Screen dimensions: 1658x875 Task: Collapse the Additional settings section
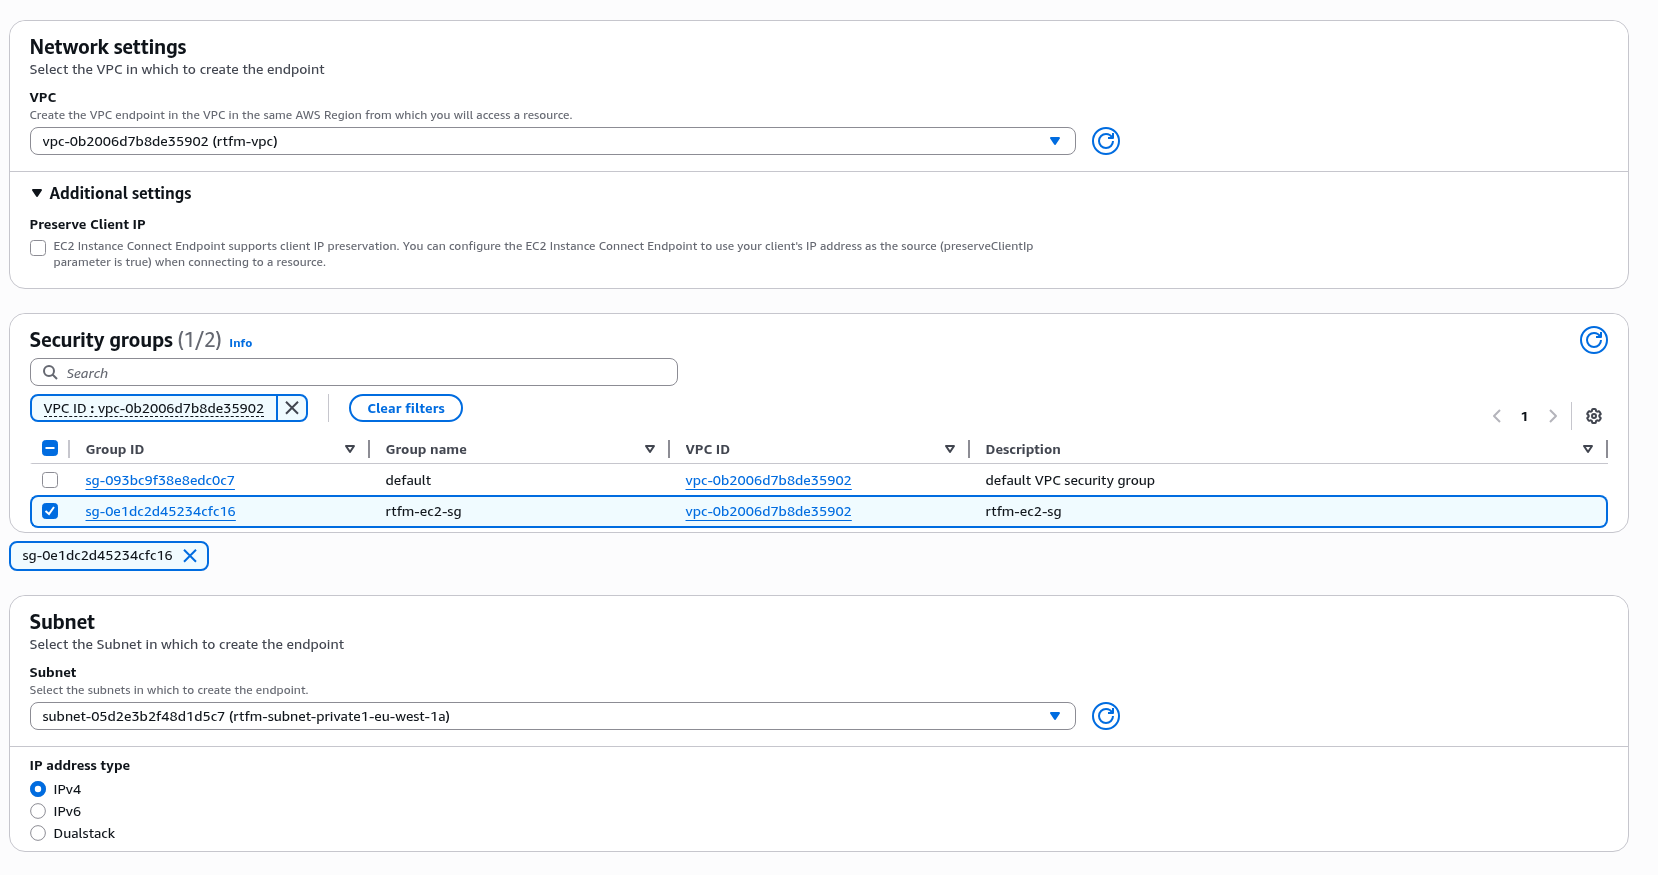(x=37, y=193)
